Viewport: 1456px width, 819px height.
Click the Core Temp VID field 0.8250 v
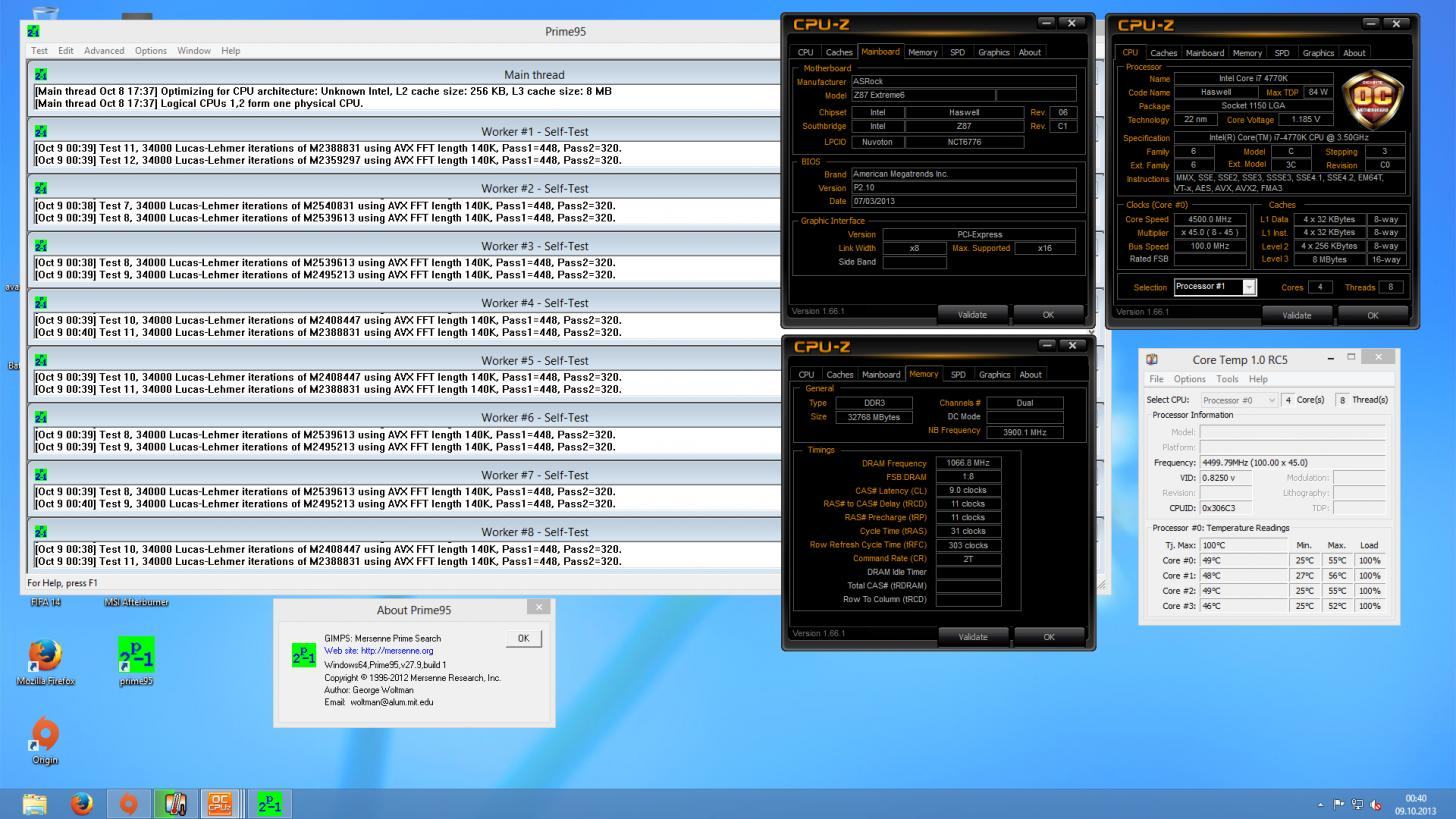coord(1226,478)
